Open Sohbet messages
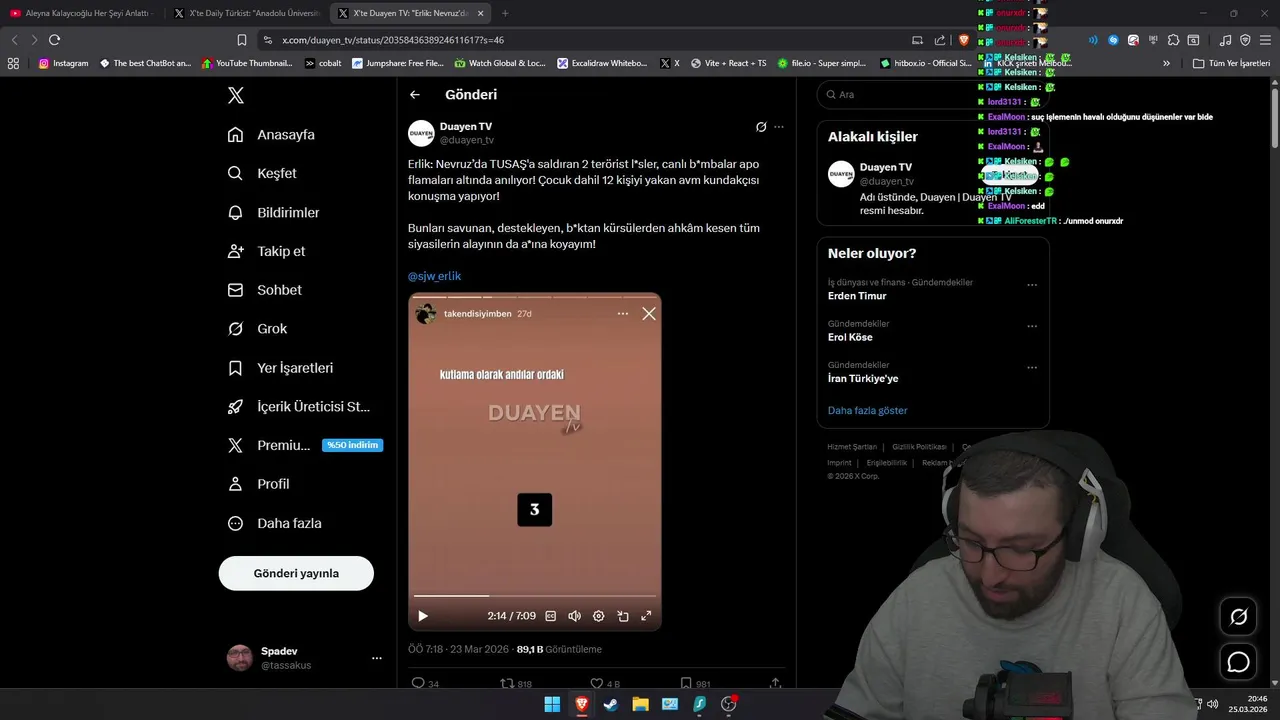The height and width of the screenshot is (720, 1280). point(265,290)
